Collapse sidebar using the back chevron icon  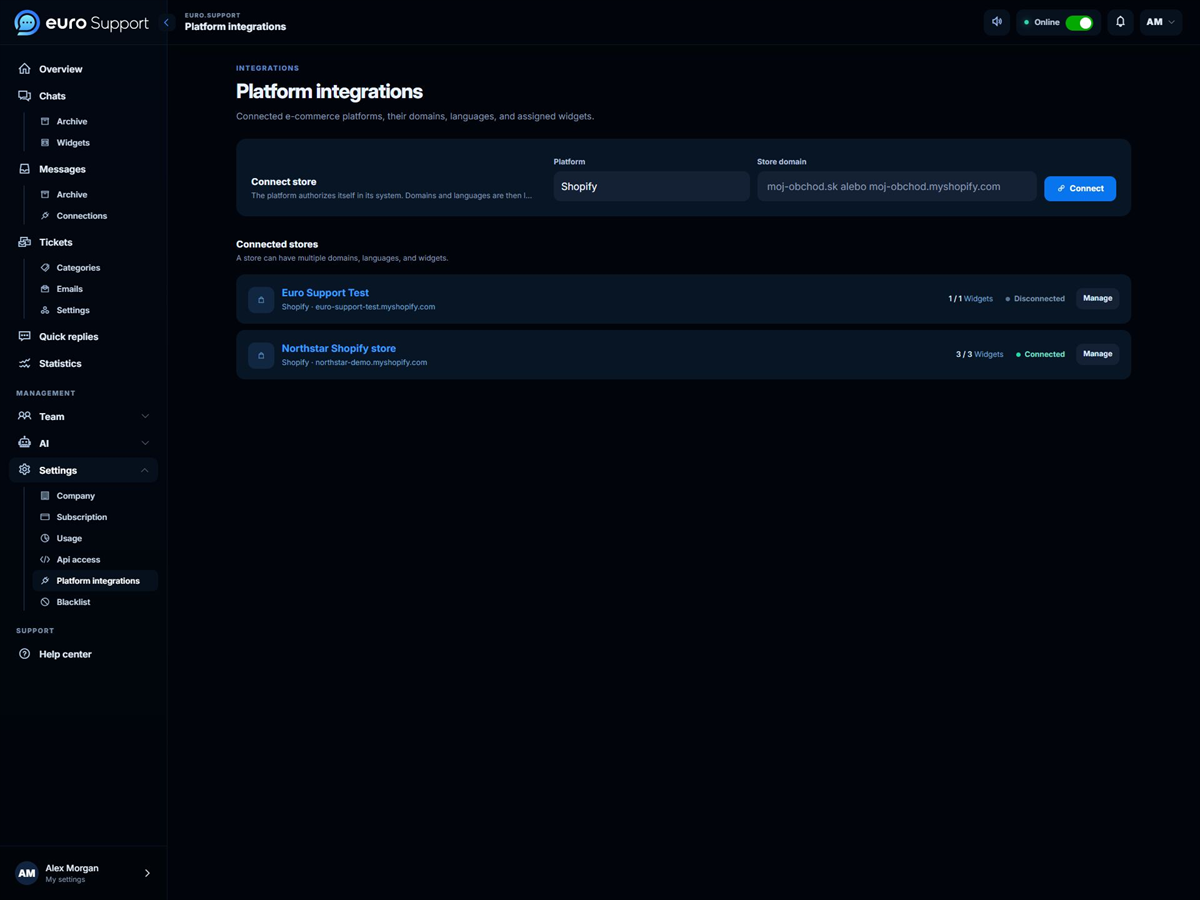(167, 22)
